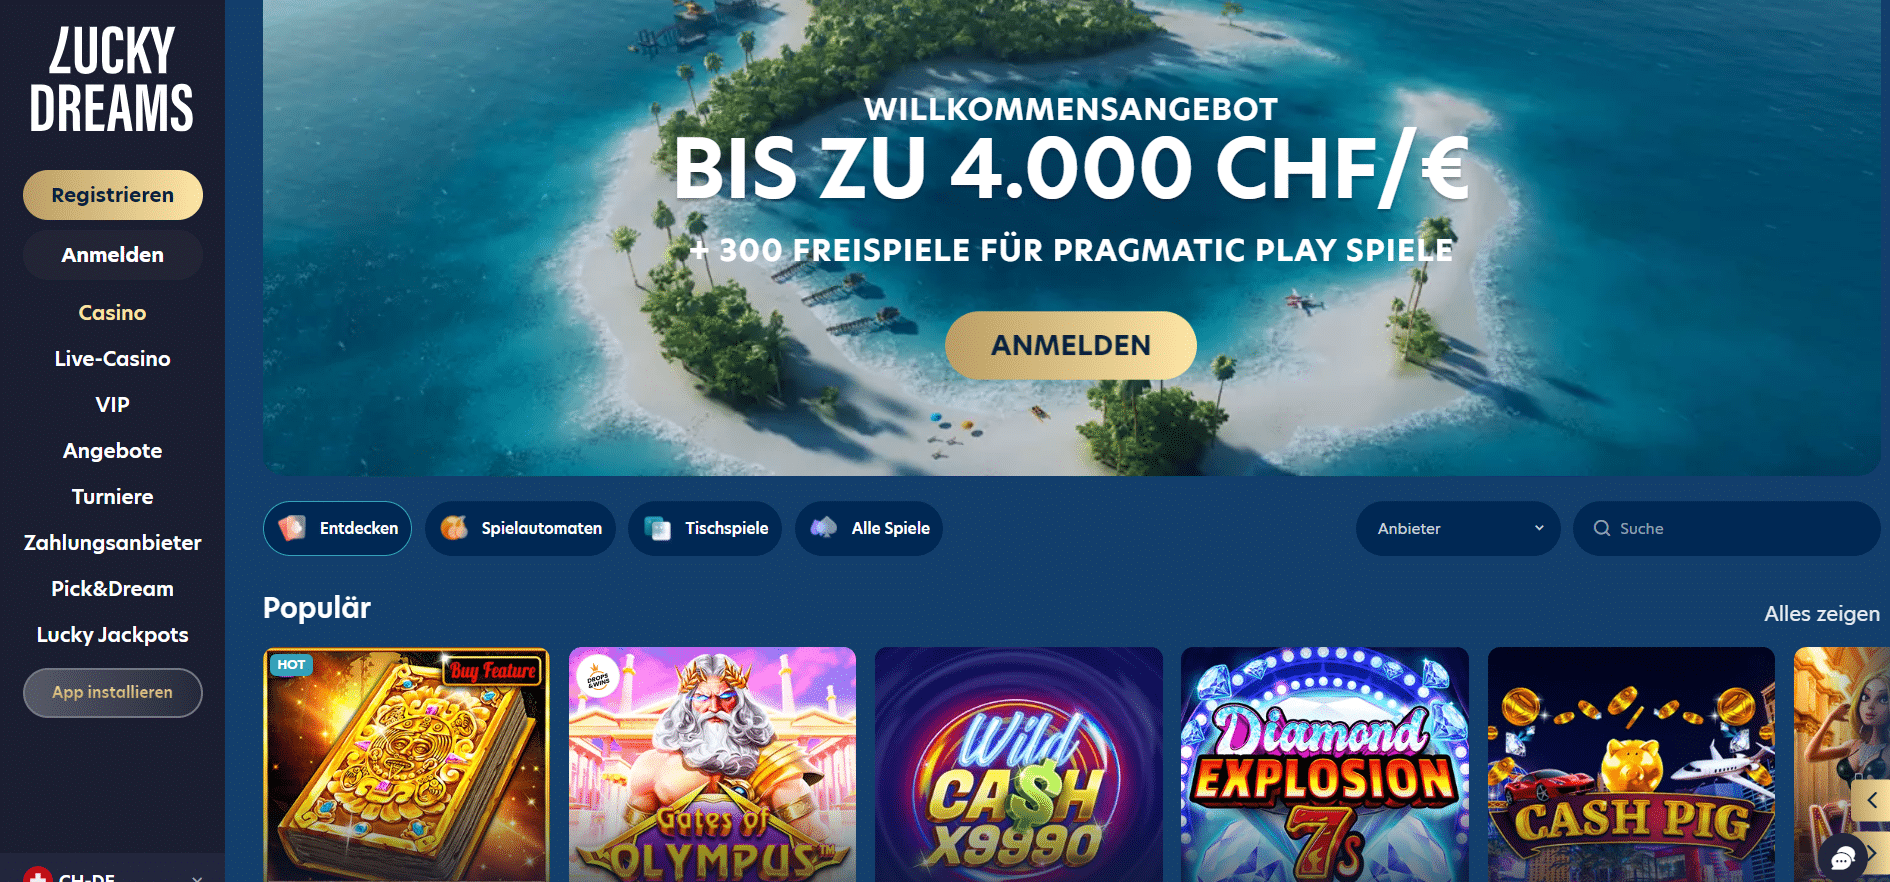The height and width of the screenshot is (882, 1890).
Task: Click the Swiss flag language icon
Action: click(x=38, y=875)
